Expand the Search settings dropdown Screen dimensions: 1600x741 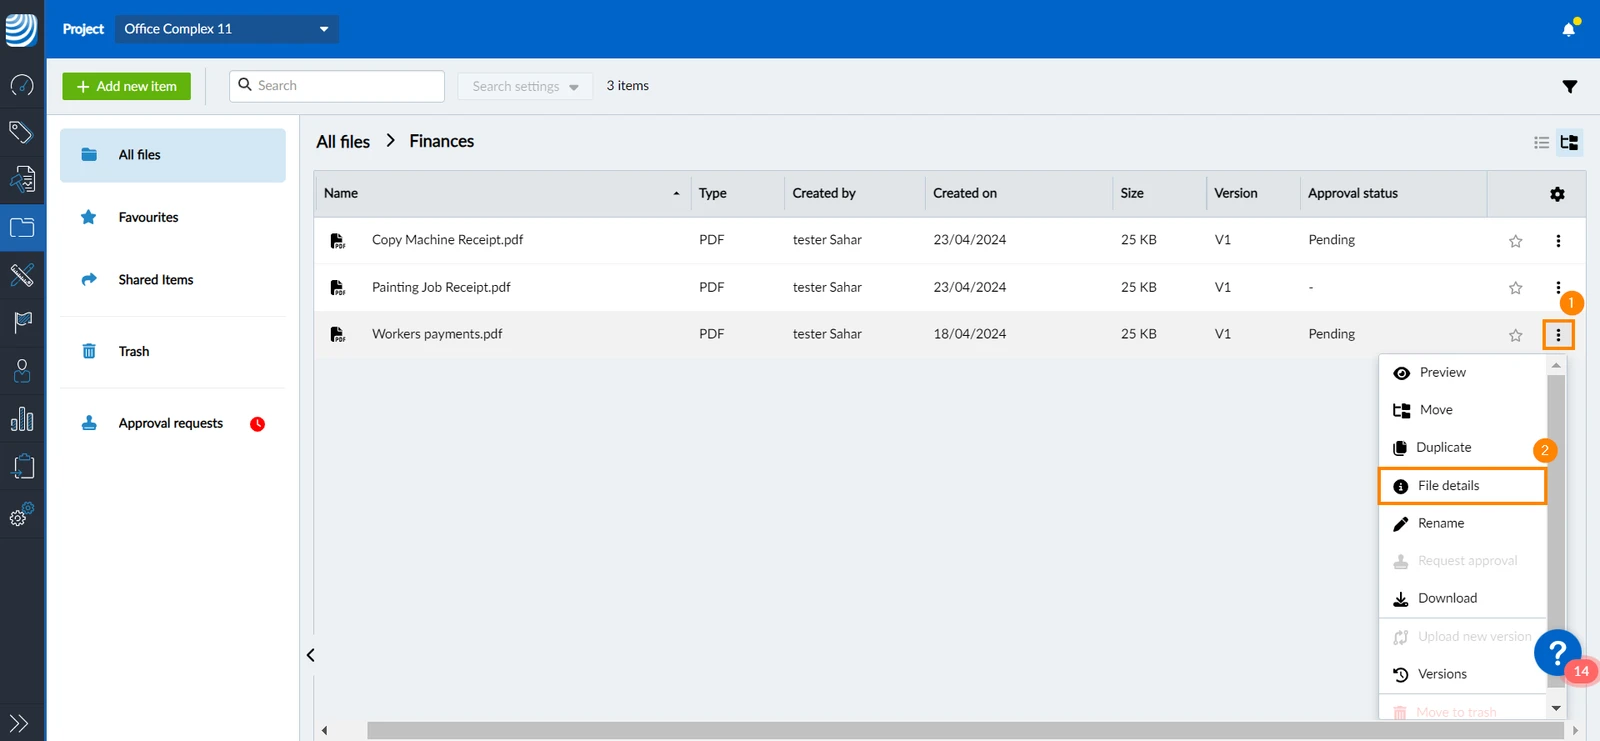click(x=525, y=86)
